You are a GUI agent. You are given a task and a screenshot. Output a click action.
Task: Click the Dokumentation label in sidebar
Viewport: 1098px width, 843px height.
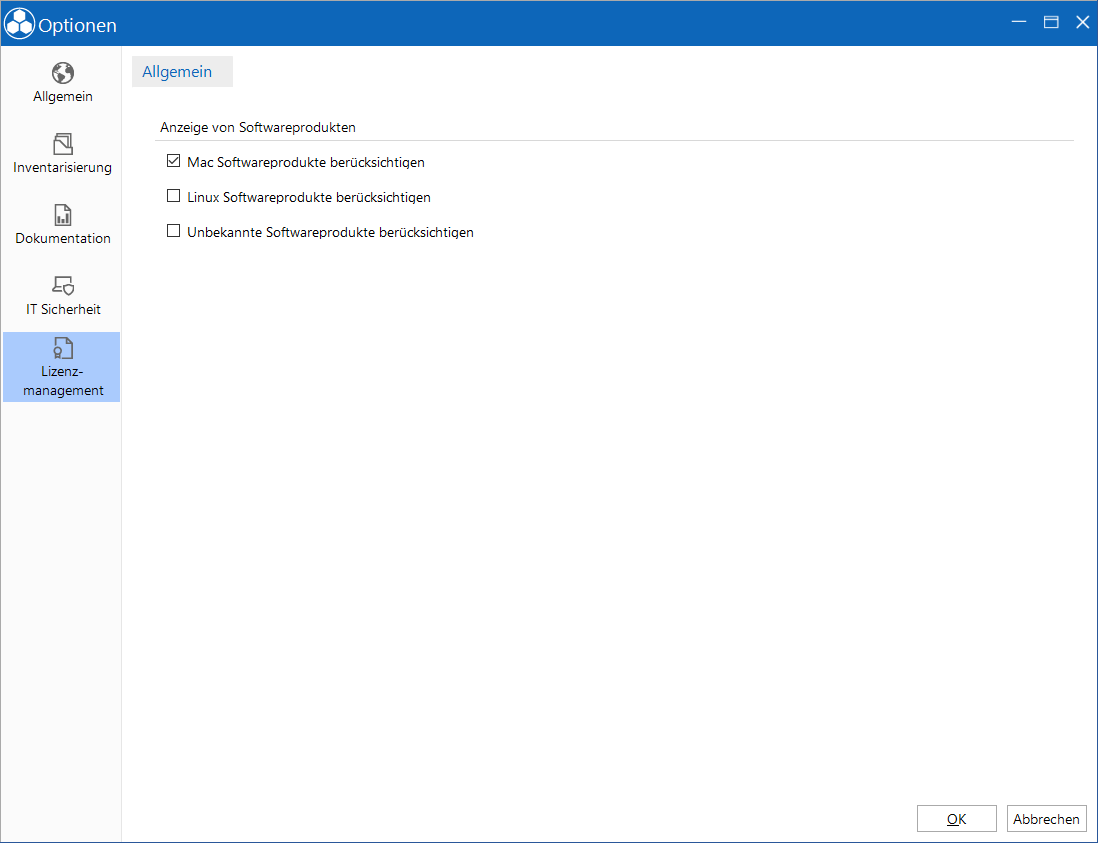[x=62, y=238]
